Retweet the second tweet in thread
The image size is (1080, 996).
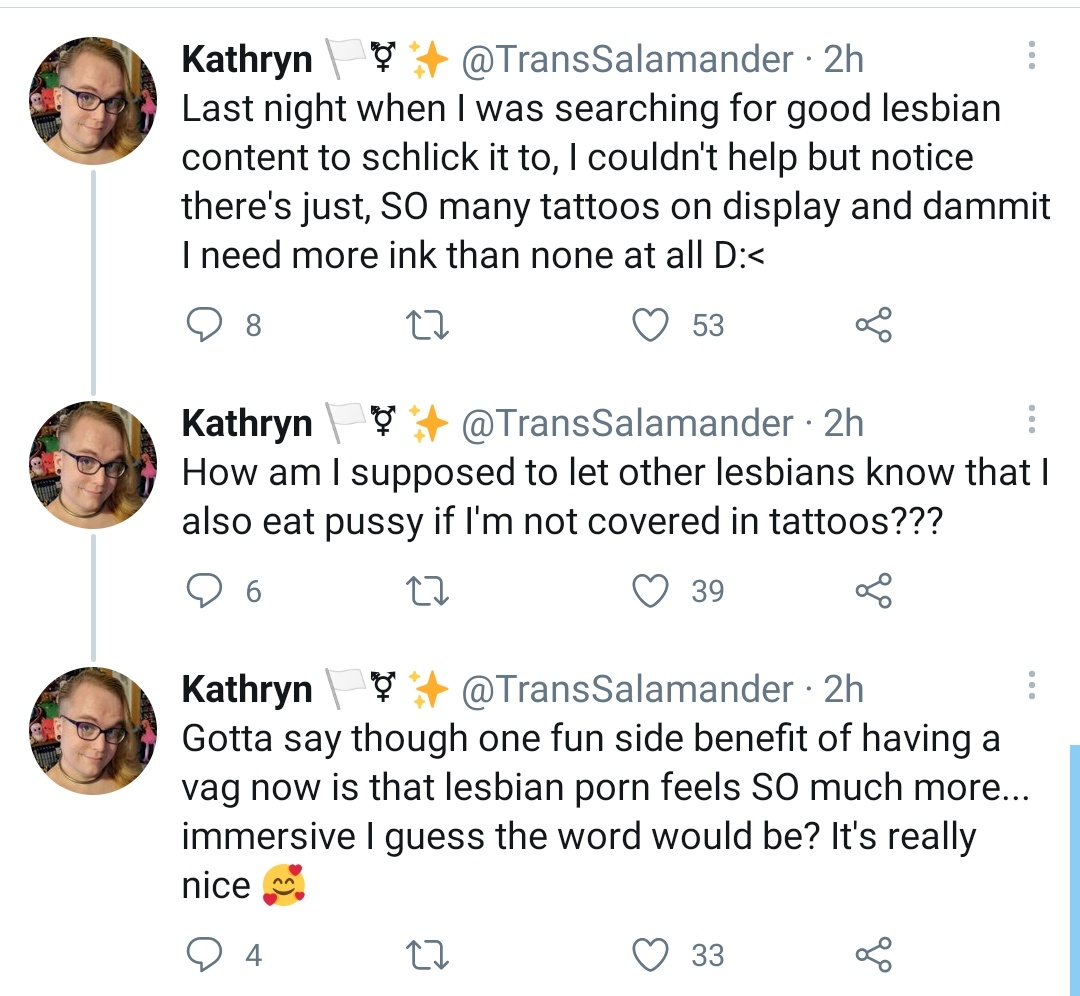[x=427, y=591]
